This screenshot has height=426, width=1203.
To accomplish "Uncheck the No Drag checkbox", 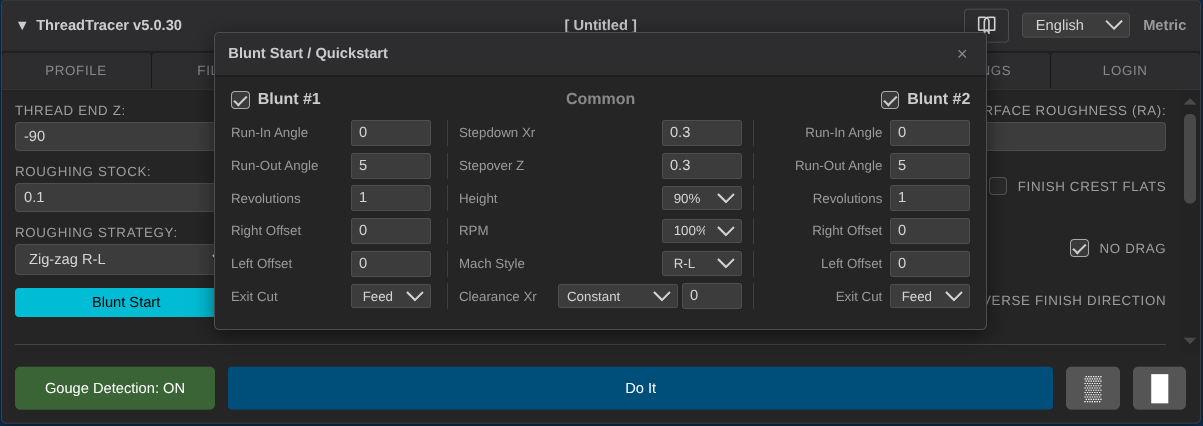I will [x=1079, y=248].
